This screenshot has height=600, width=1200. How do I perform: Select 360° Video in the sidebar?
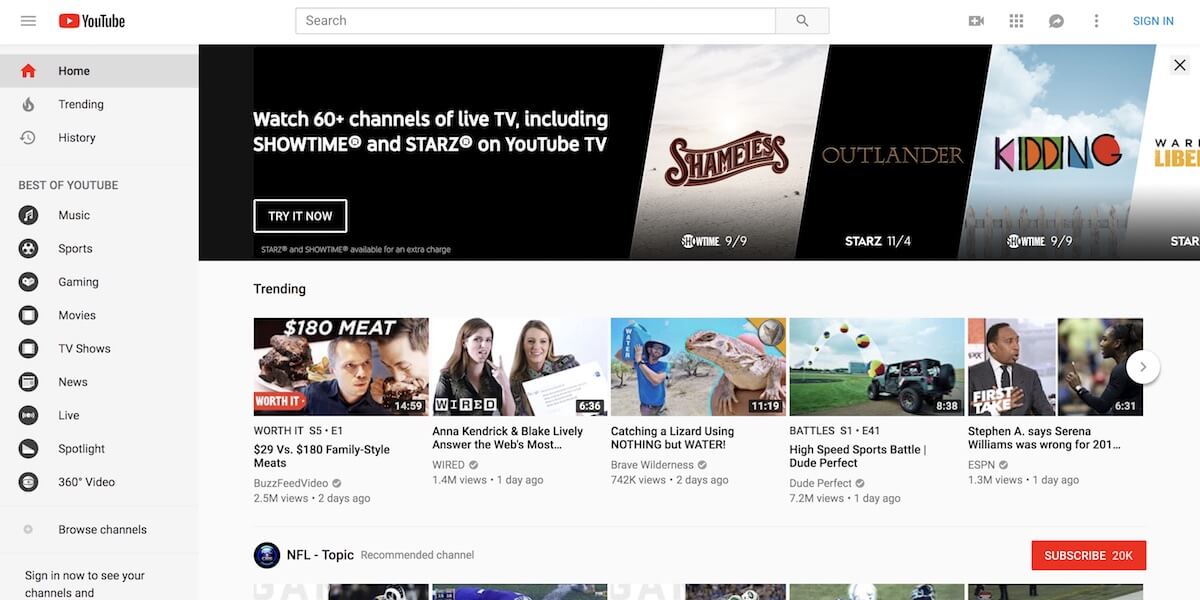click(87, 482)
